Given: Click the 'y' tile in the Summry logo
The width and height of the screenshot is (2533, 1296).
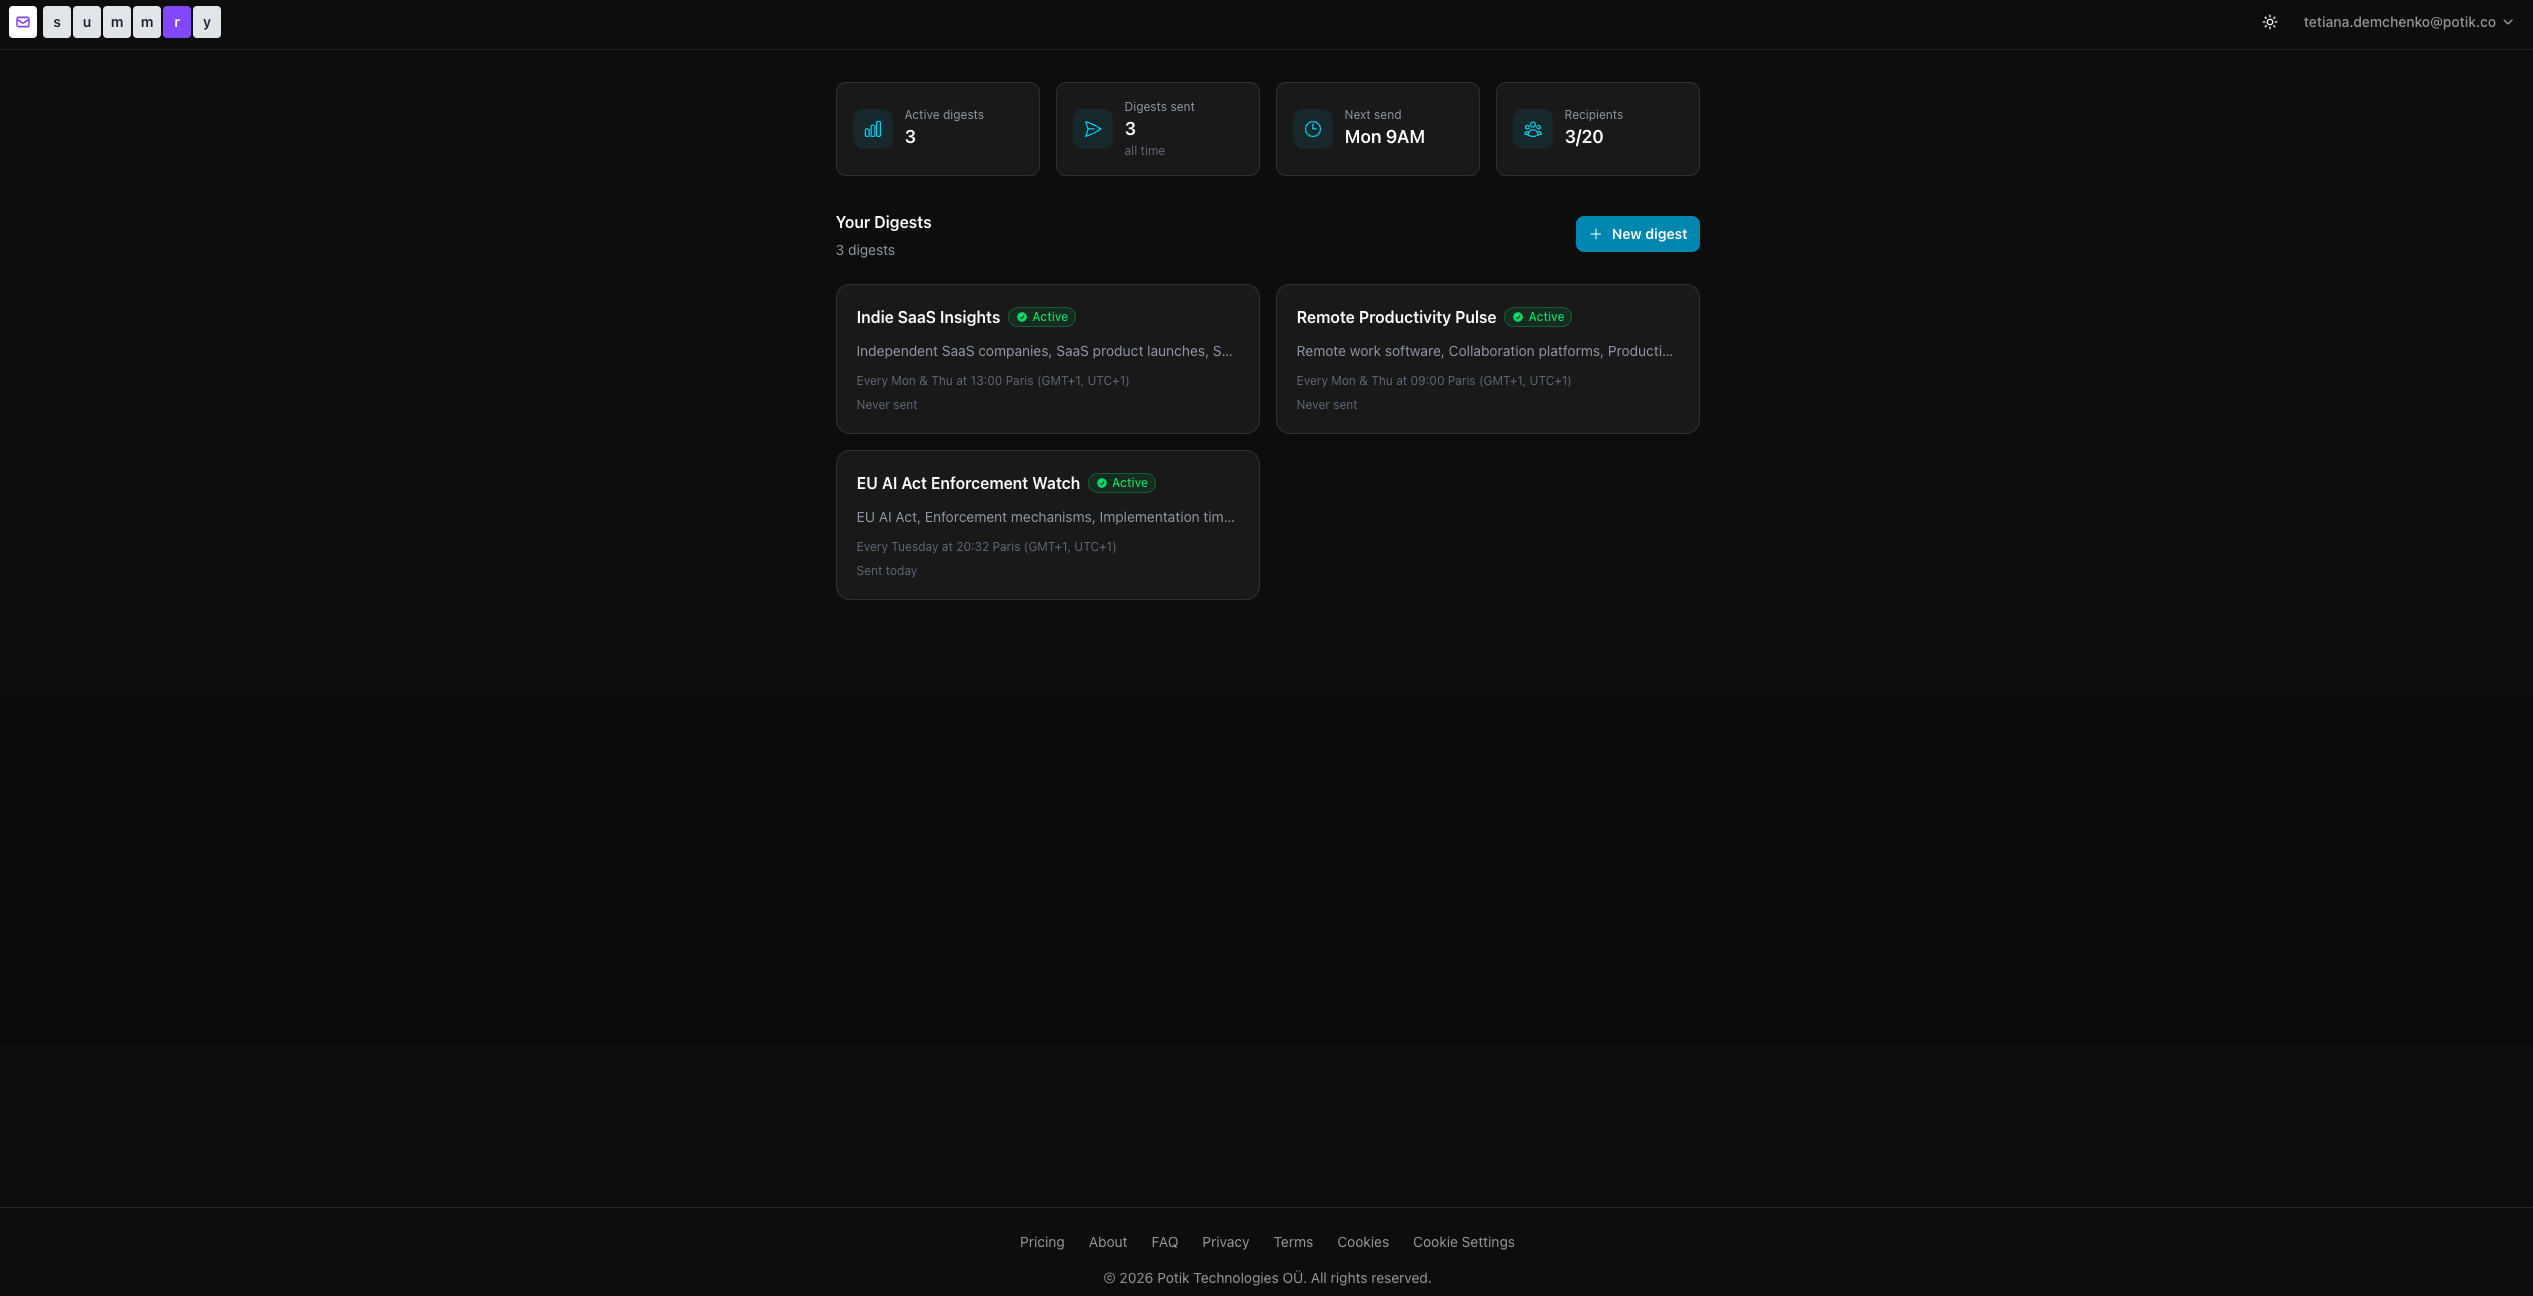Looking at the screenshot, I should (x=207, y=21).
